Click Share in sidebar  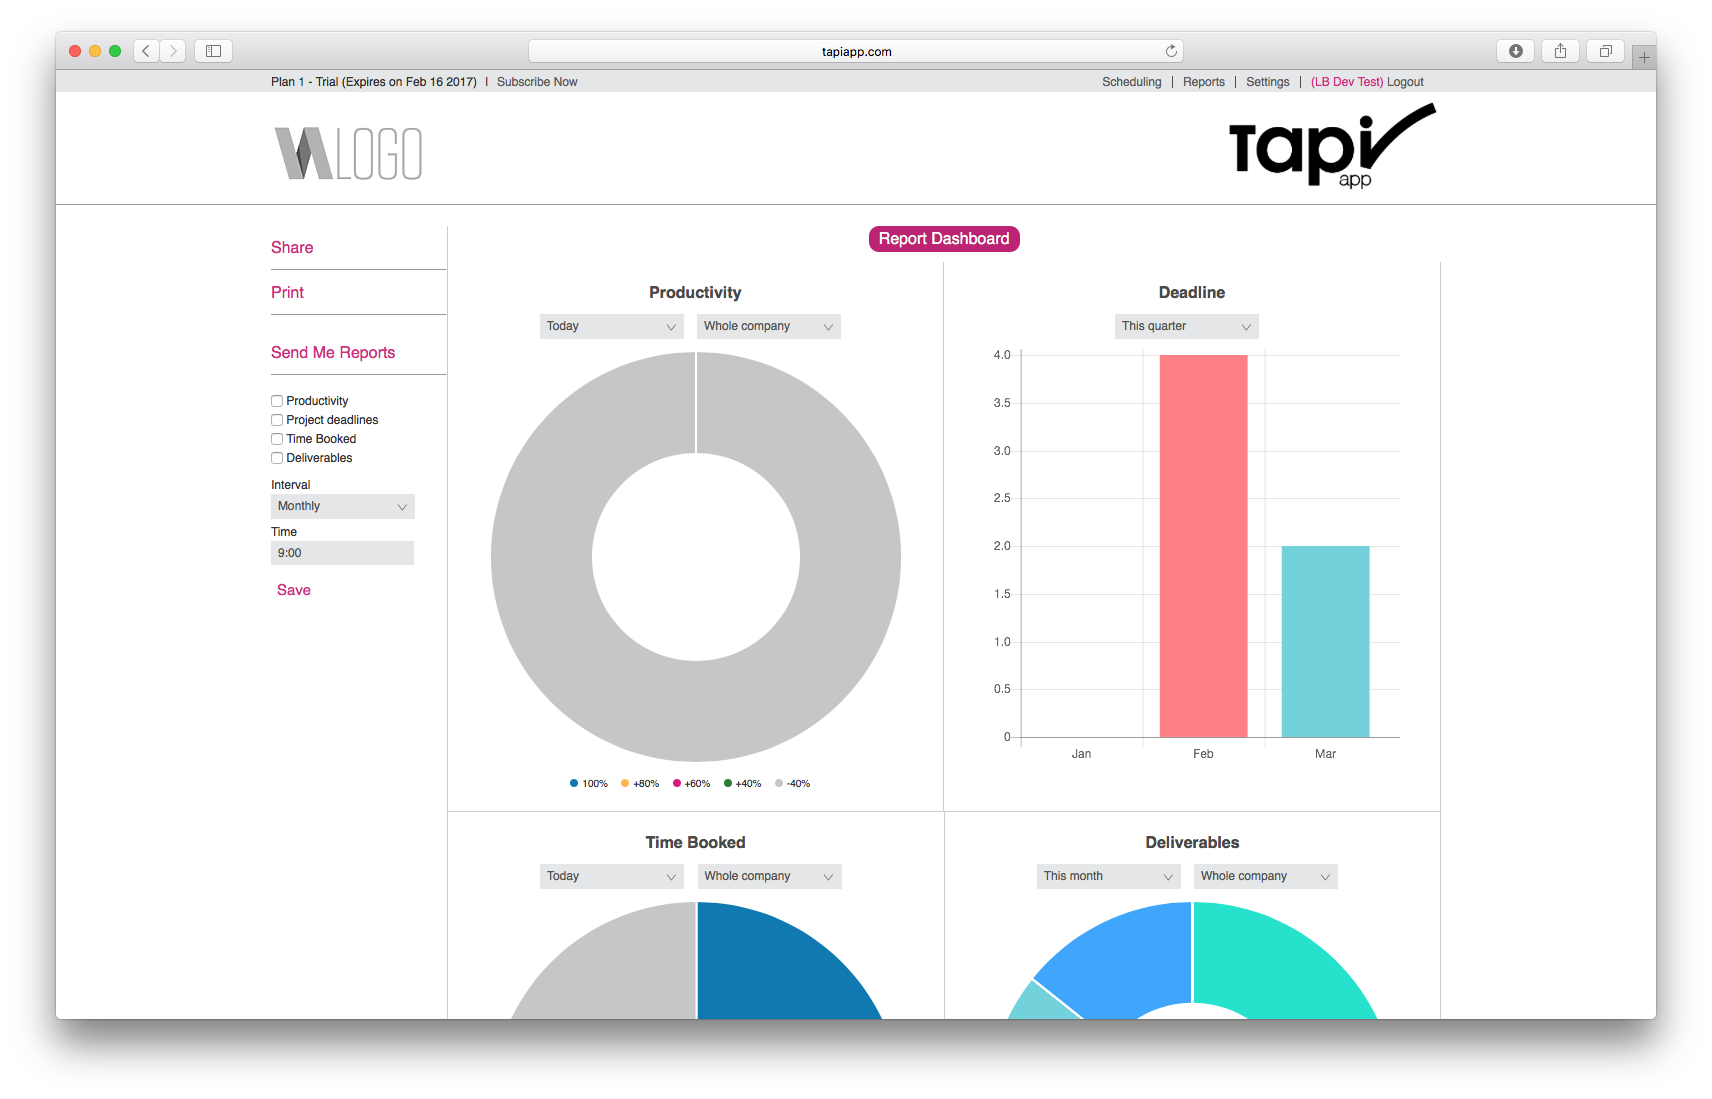(x=292, y=247)
